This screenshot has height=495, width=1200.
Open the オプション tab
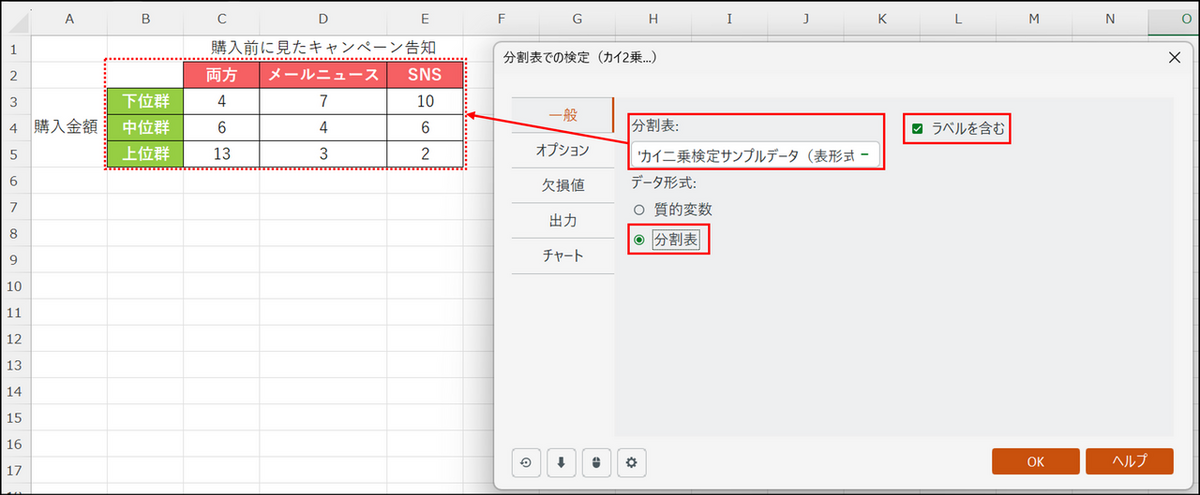pyautogui.click(x=562, y=150)
